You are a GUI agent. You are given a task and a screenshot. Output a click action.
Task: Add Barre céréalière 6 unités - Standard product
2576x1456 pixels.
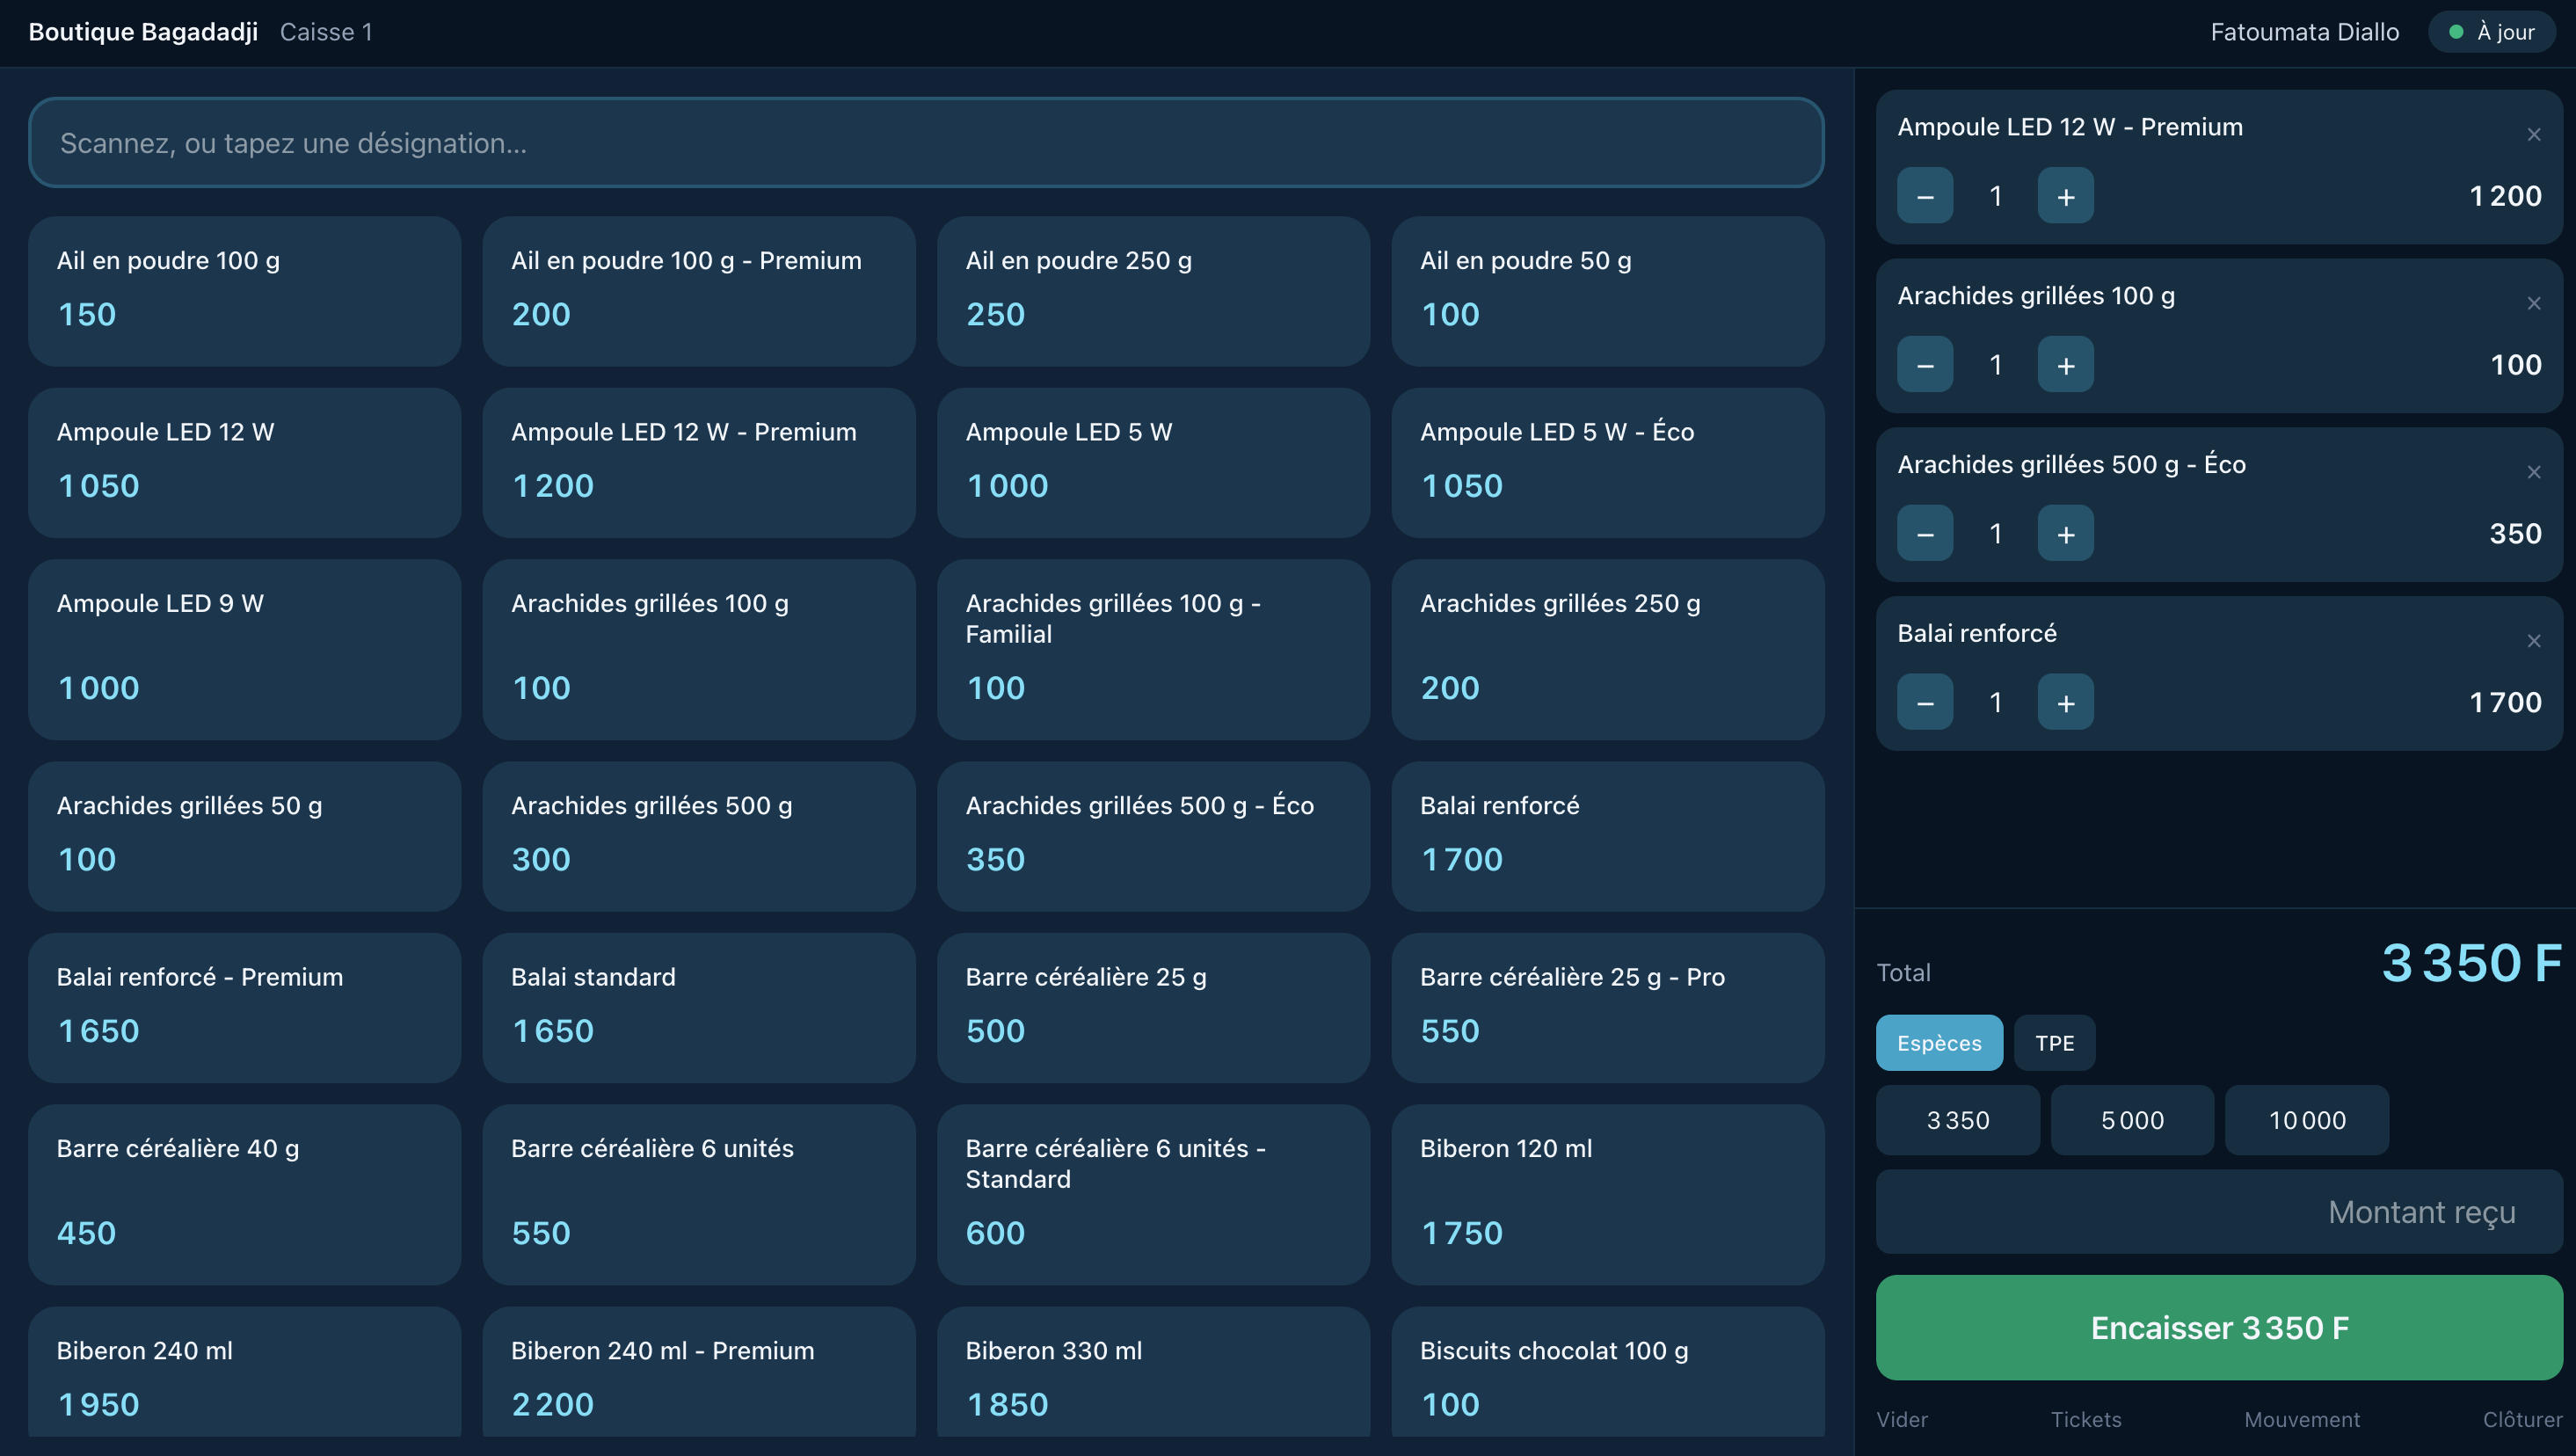coord(1153,1195)
